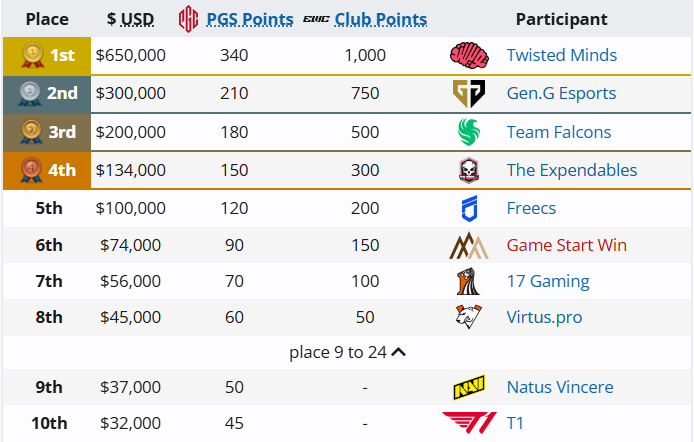Screen dimensions: 694x442
Task: Click the Natus Vincere yellow logo
Action: [469, 387]
